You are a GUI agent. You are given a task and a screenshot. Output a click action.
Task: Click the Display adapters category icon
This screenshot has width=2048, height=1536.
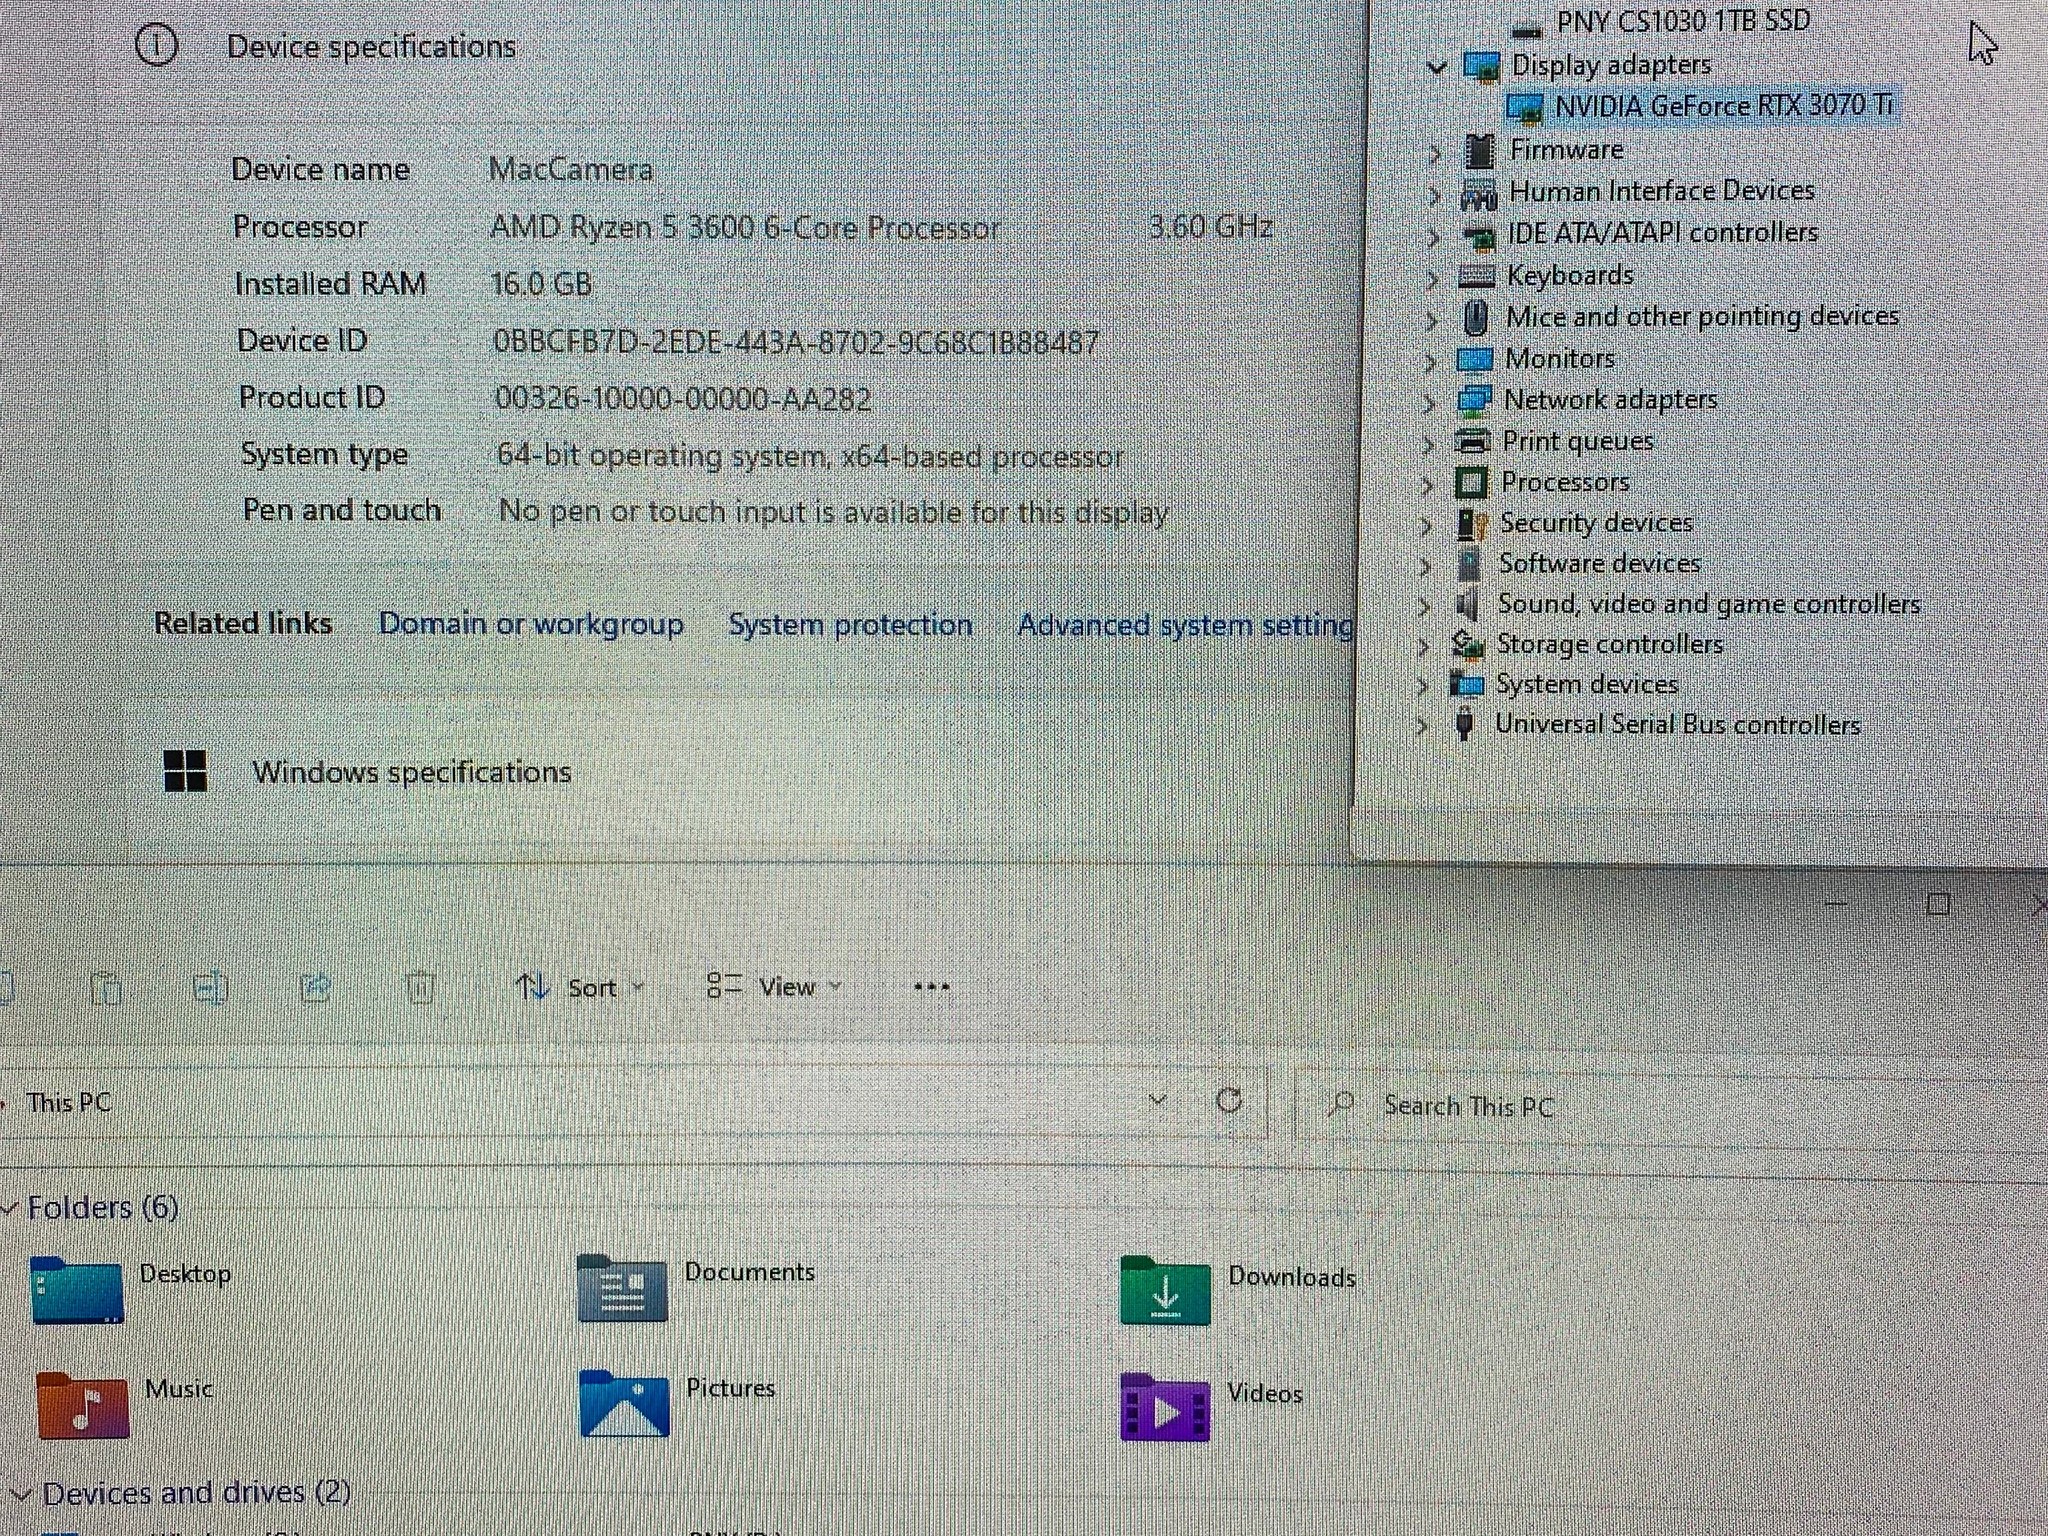[x=1482, y=67]
